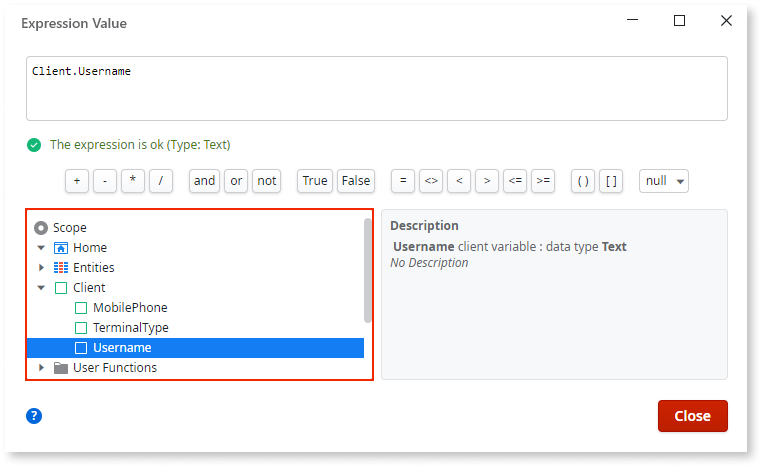Click the MobilePhone client variable icon
This screenshot has width=762, height=467.
81,308
